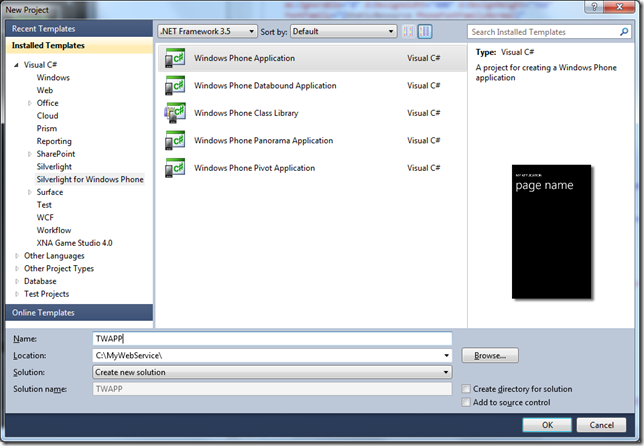Select Windows Phone Databound Application text

pos(265,85)
